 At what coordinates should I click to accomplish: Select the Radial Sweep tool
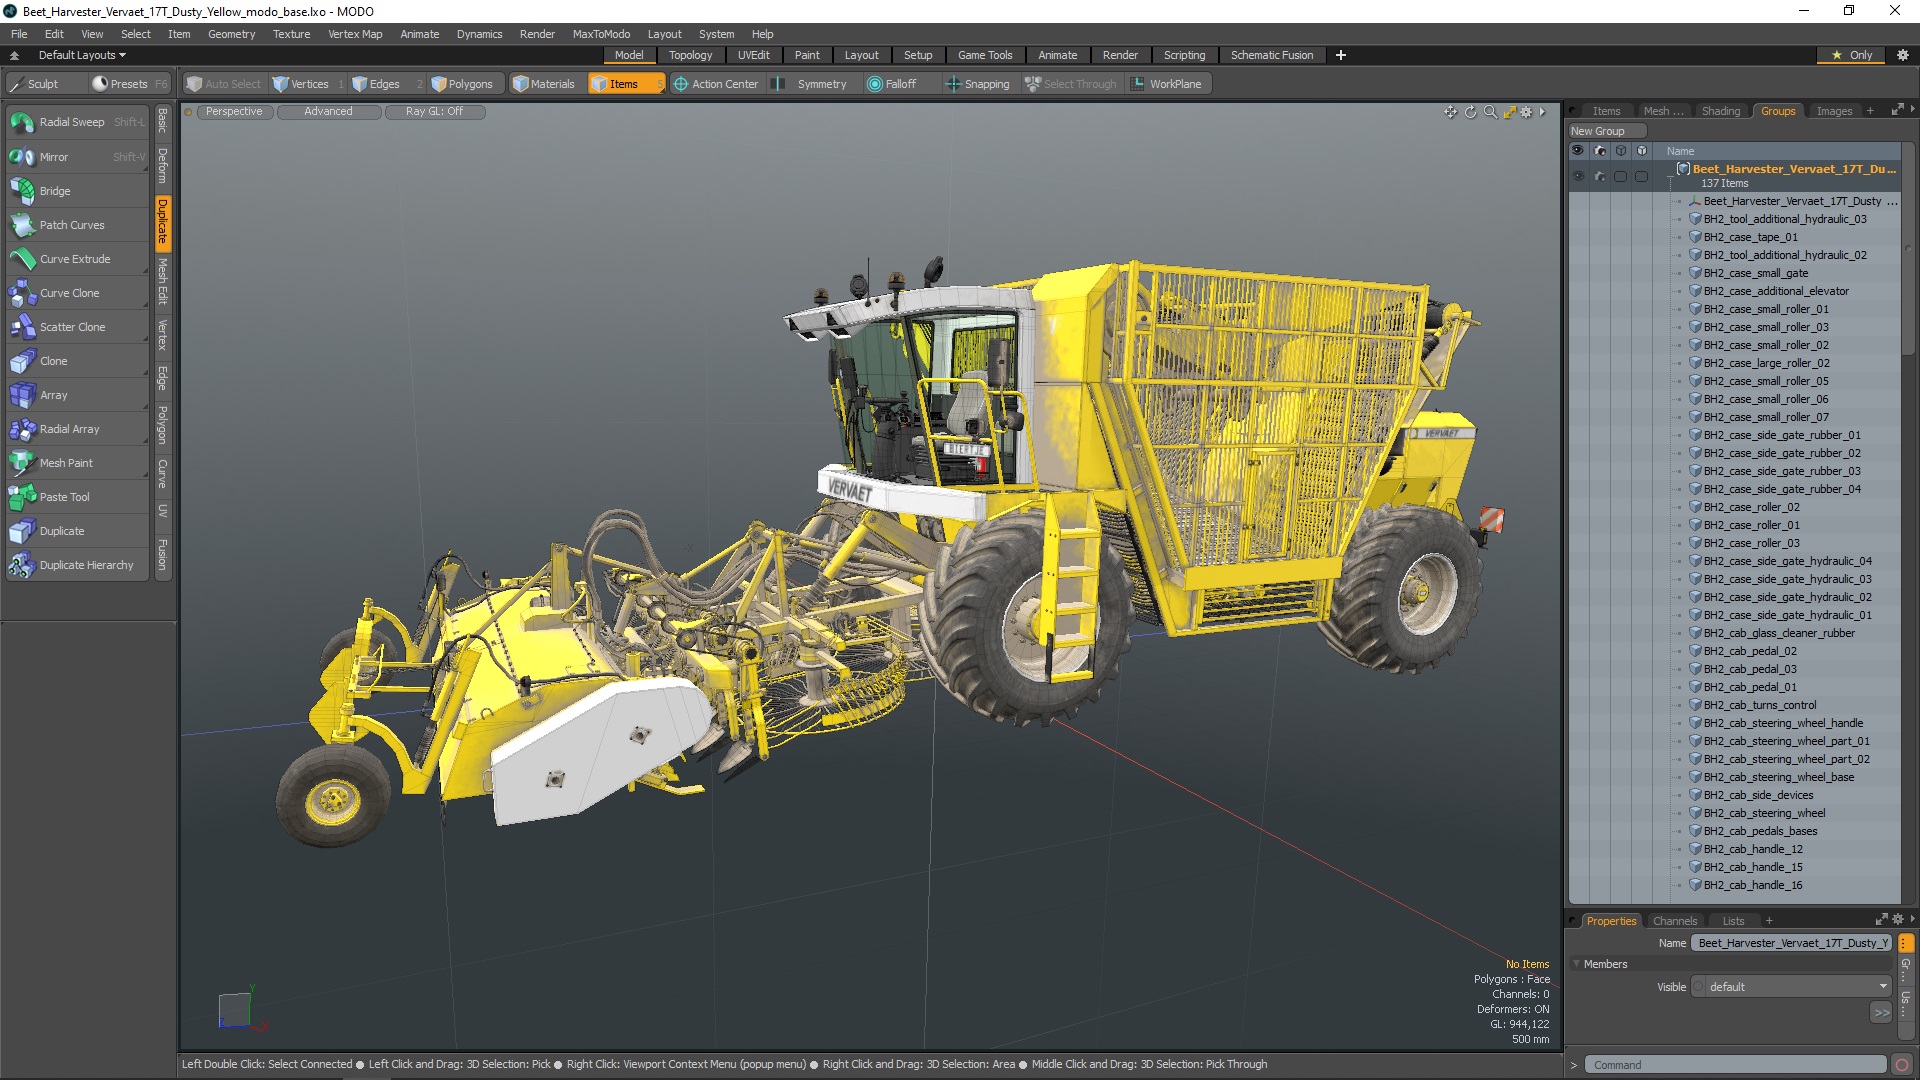[77, 122]
